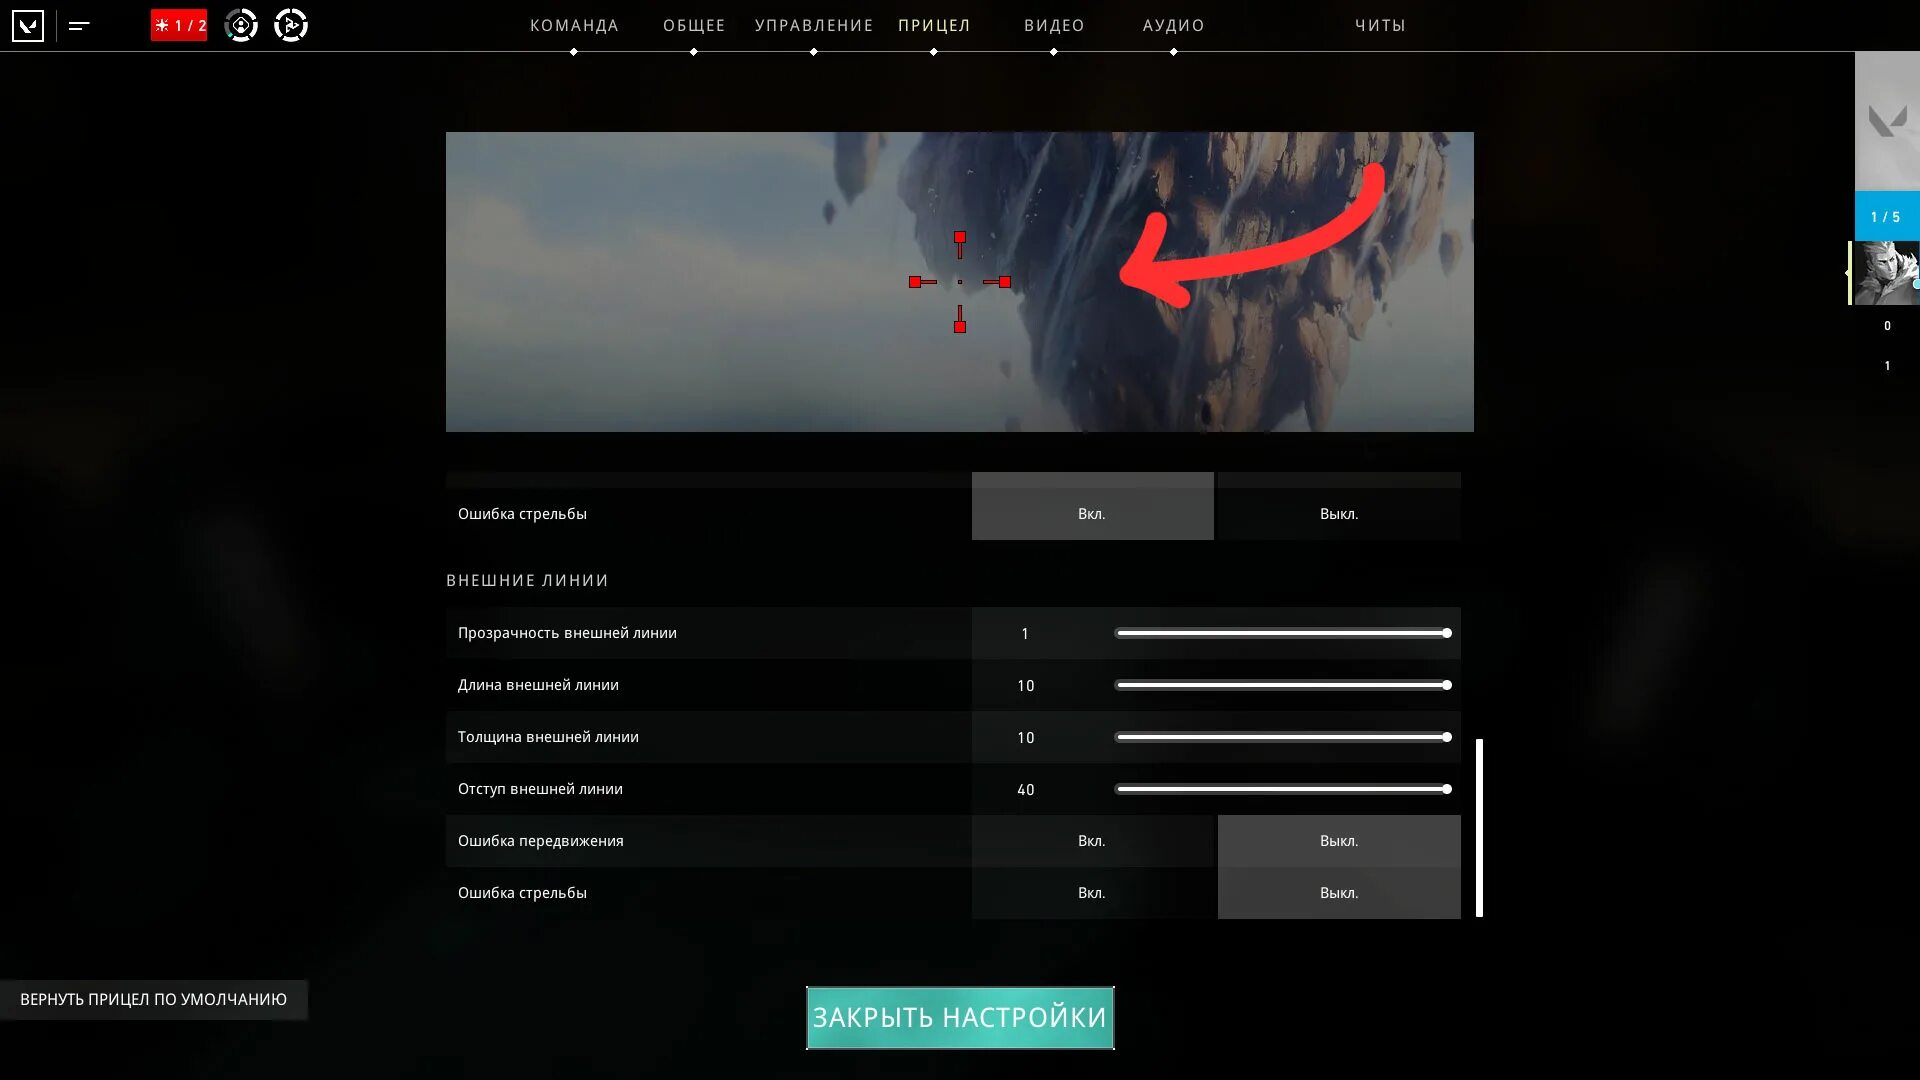1920x1080 pixels.
Task: Toggle Ошибка стрельбы top setting off
Action: 1338,513
